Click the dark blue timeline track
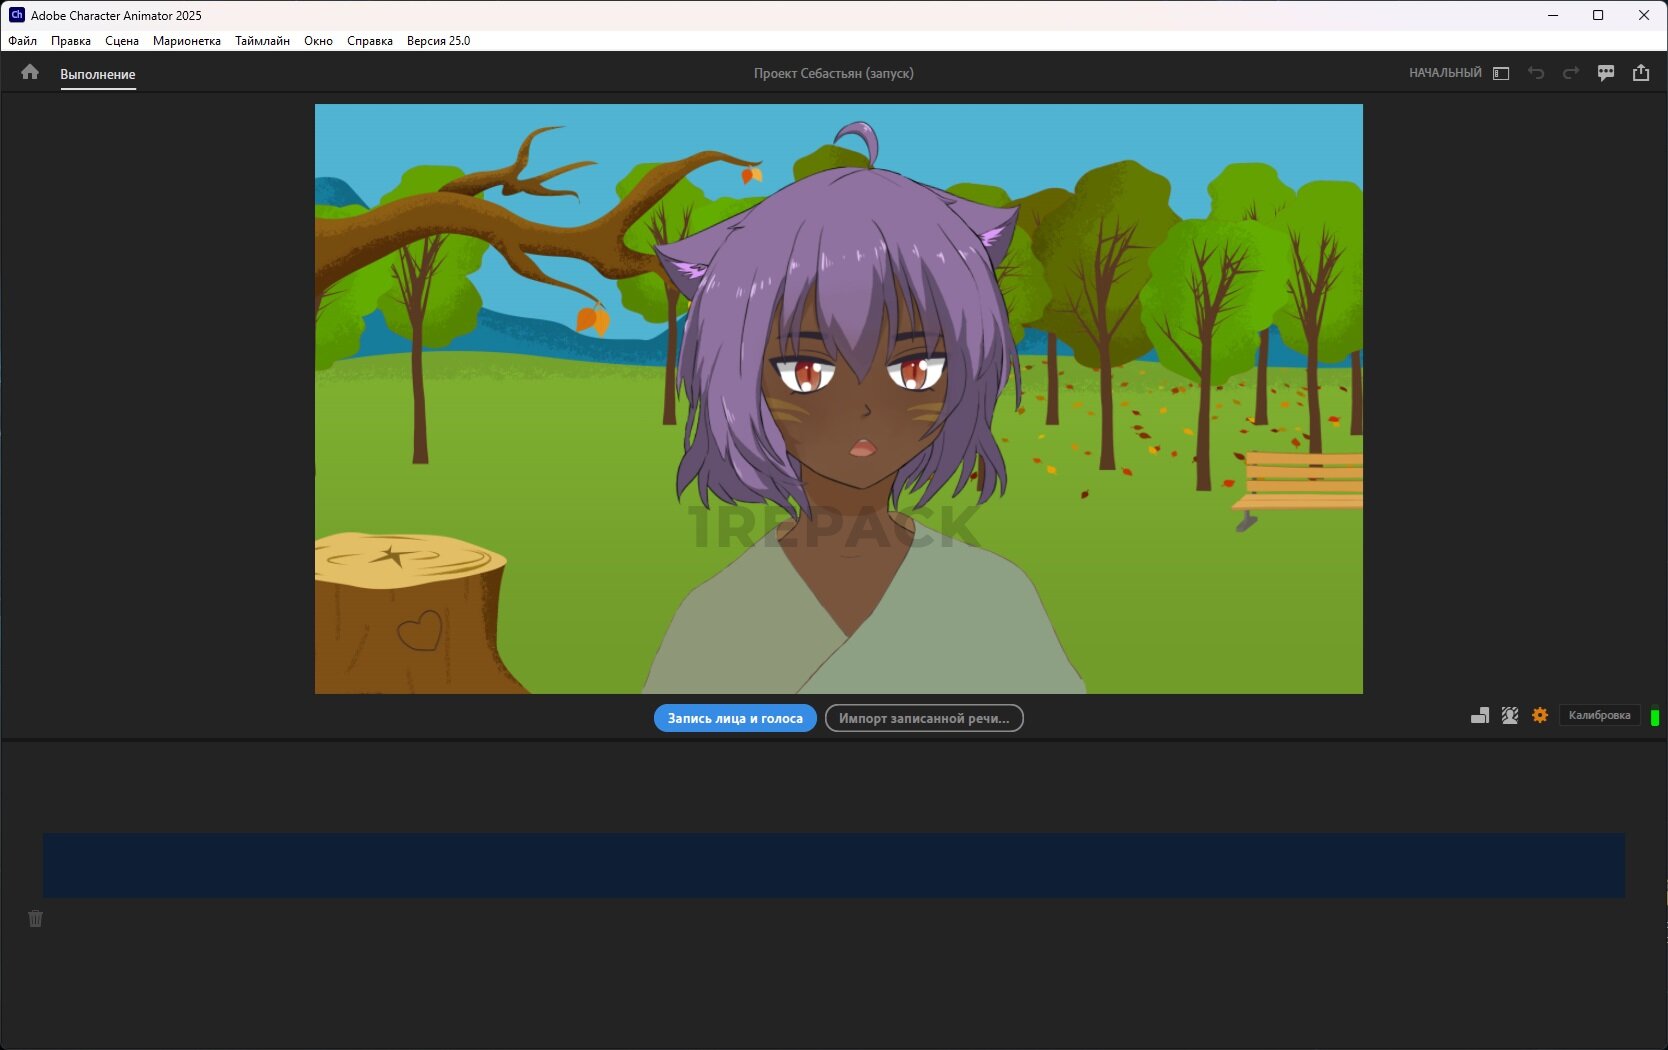The height and width of the screenshot is (1050, 1668). click(833, 865)
